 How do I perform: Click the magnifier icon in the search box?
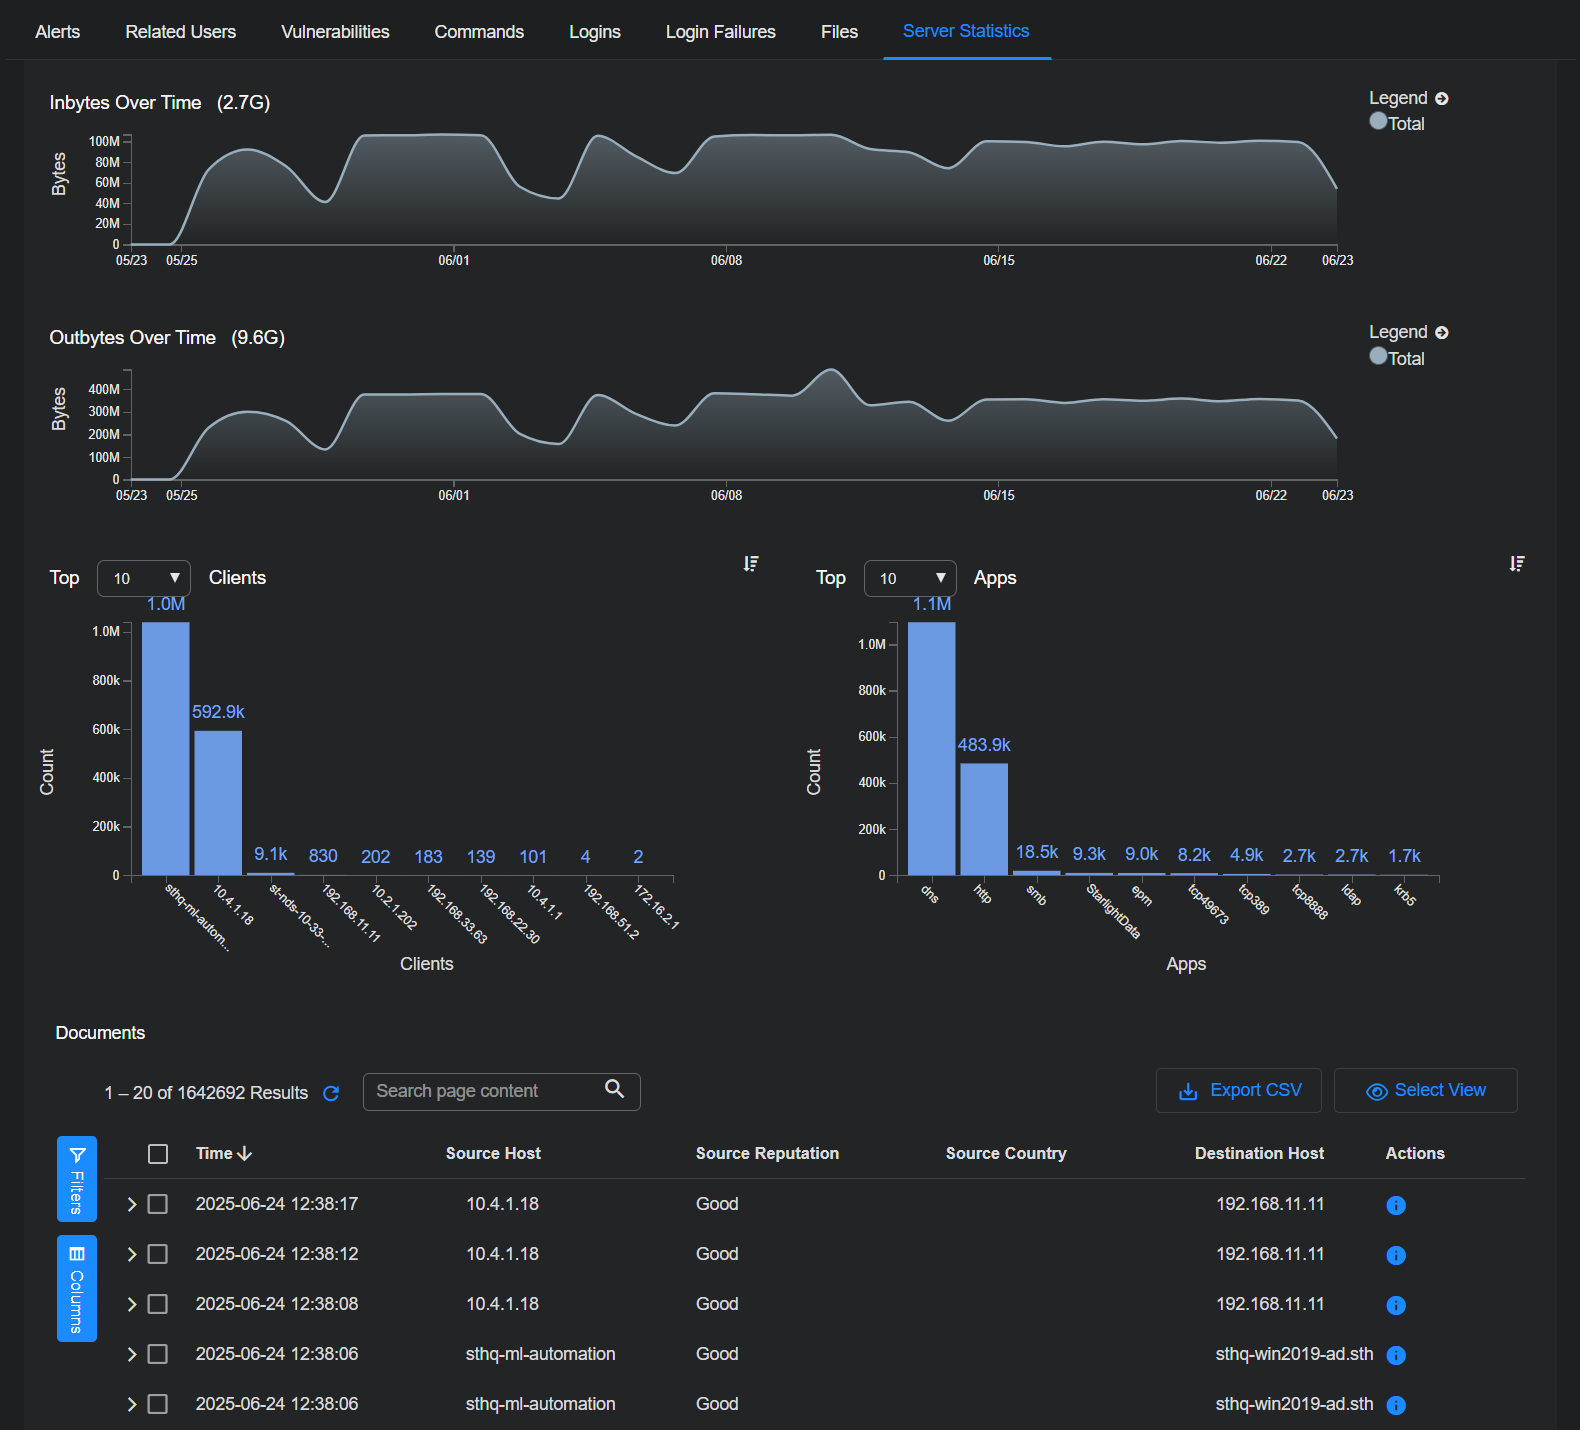pyautogui.click(x=615, y=1089)
